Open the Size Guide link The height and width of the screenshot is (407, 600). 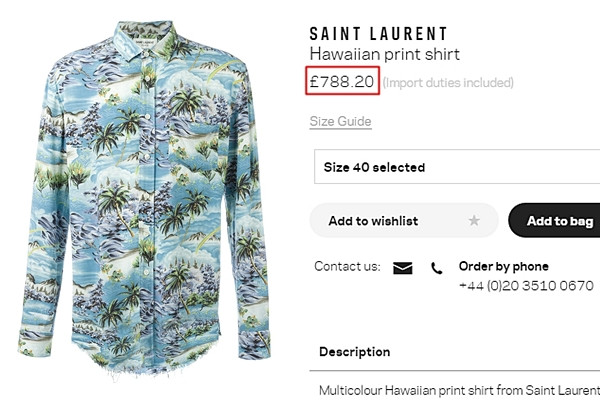340,122
